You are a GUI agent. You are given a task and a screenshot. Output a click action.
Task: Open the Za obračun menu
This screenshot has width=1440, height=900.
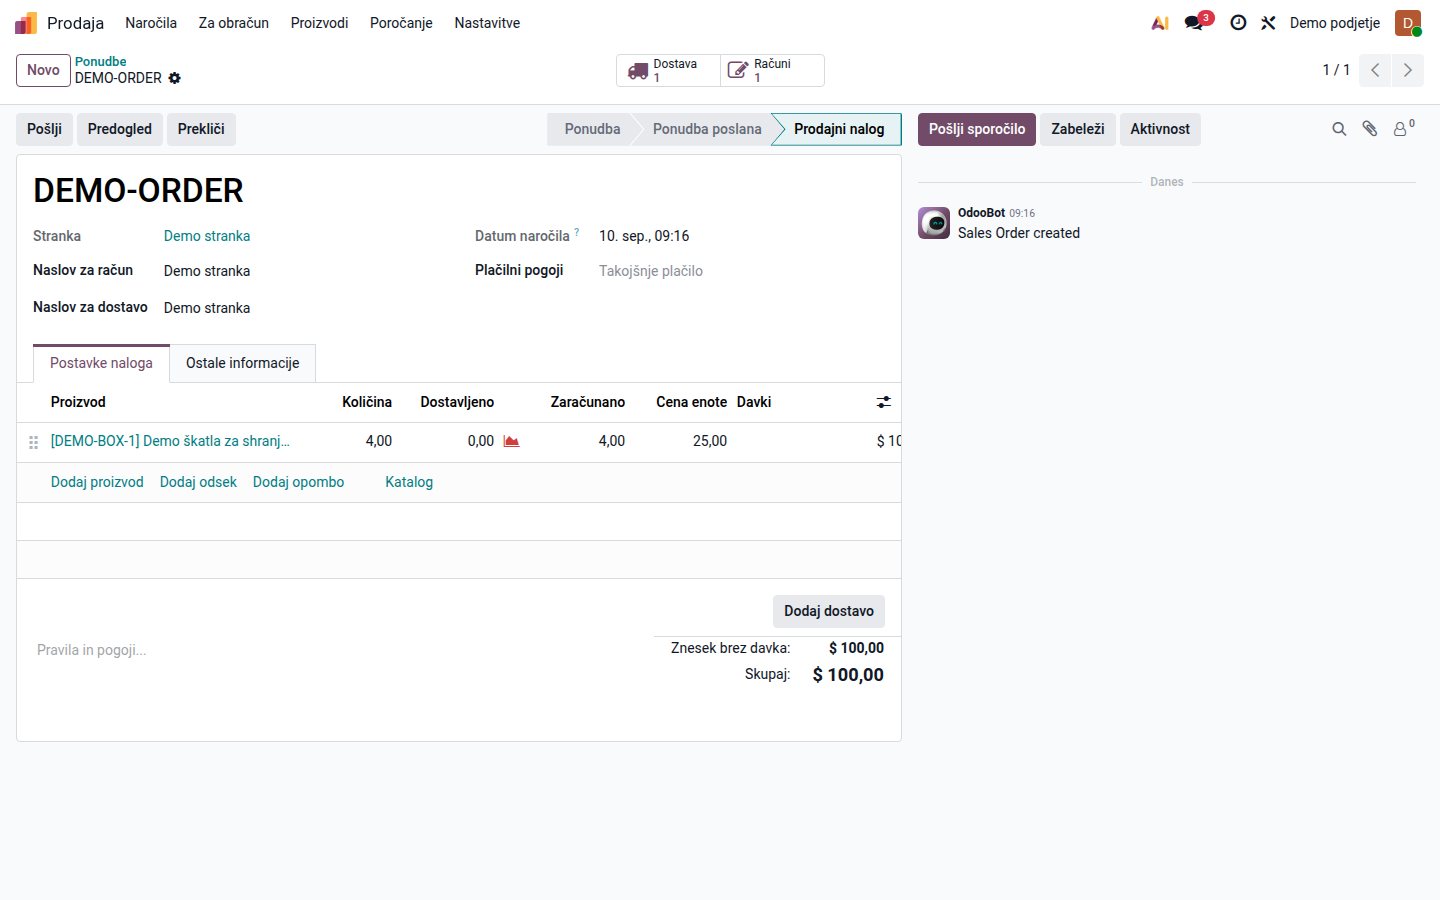point(234,23)
